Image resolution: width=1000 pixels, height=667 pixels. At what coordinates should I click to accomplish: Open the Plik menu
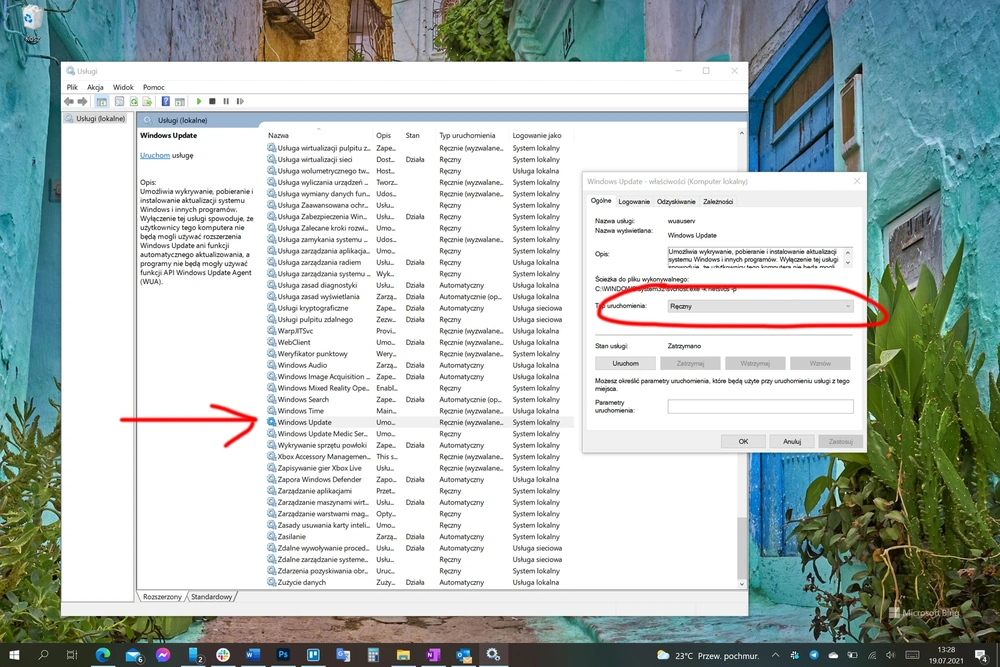coord(72,87)
